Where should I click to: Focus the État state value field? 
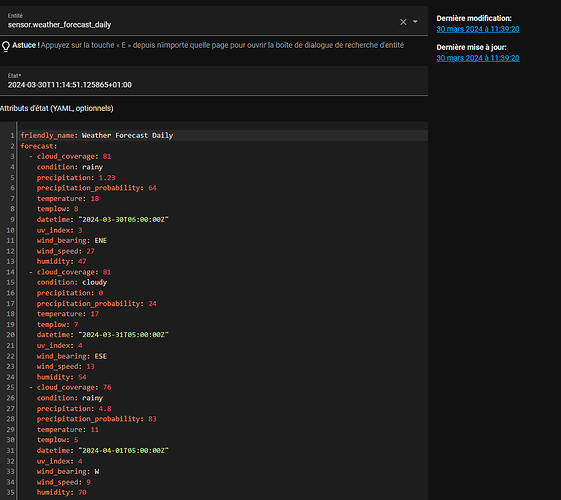pyautogui.click(x=214, y=81)
